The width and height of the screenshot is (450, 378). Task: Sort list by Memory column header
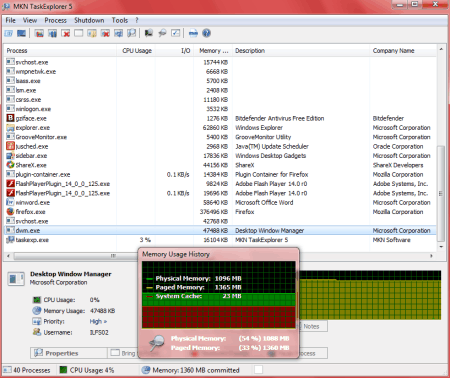pyautogui.click(x=213, y=51)
